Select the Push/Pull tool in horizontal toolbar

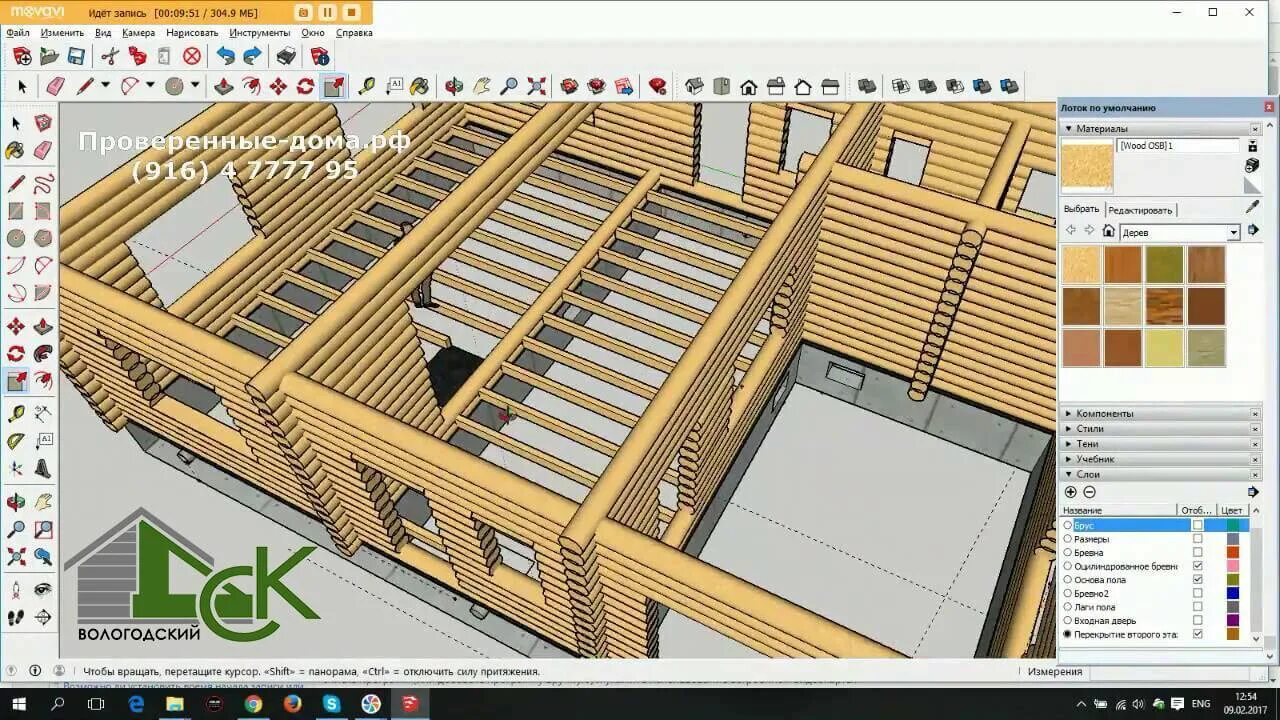(x=224, y=86)
